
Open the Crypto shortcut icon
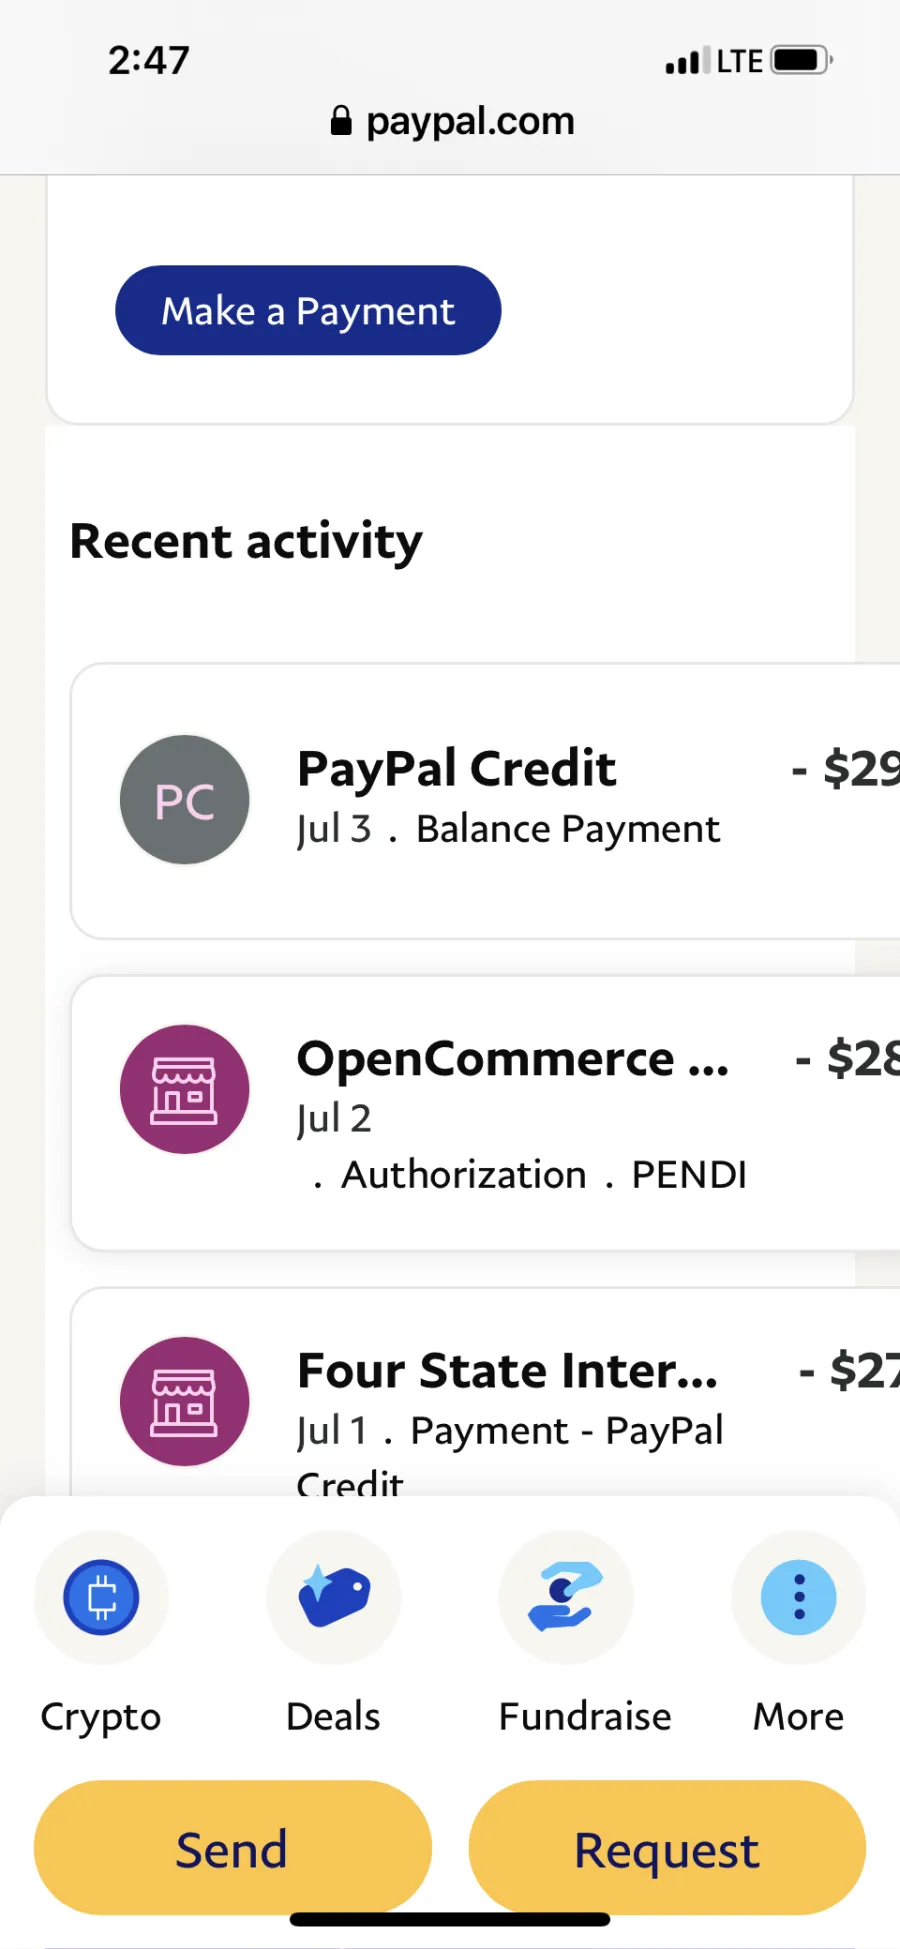101,1597
